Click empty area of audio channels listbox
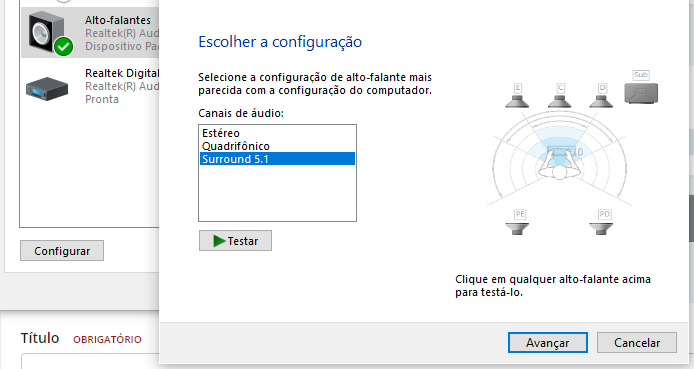Image resolution: width=694 pixels, height=369 pixels. pos(277,193)
